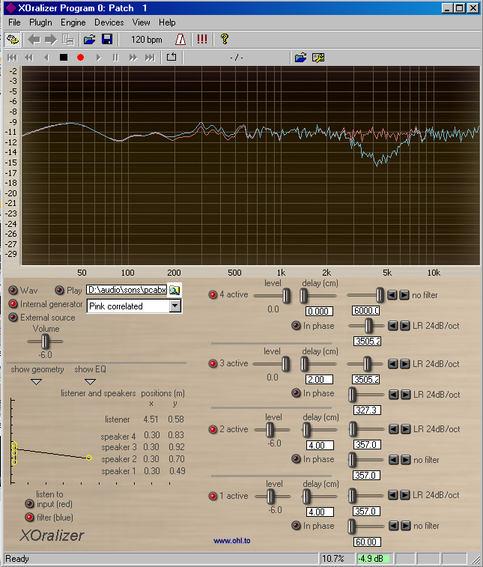Viewport: 483px width, 567px height.
Task: Click the yellow question mark help icon
Action: (x=225, y=39)
